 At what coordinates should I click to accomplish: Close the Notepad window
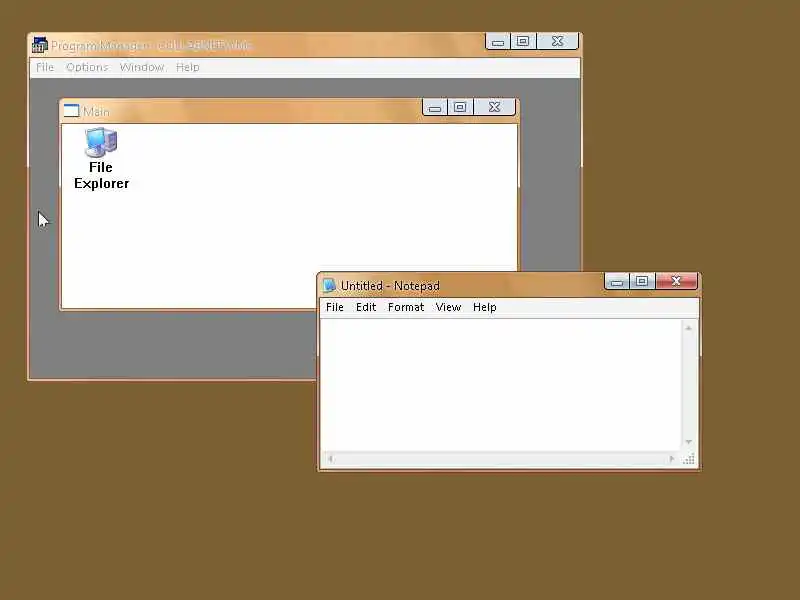(676, 281)
